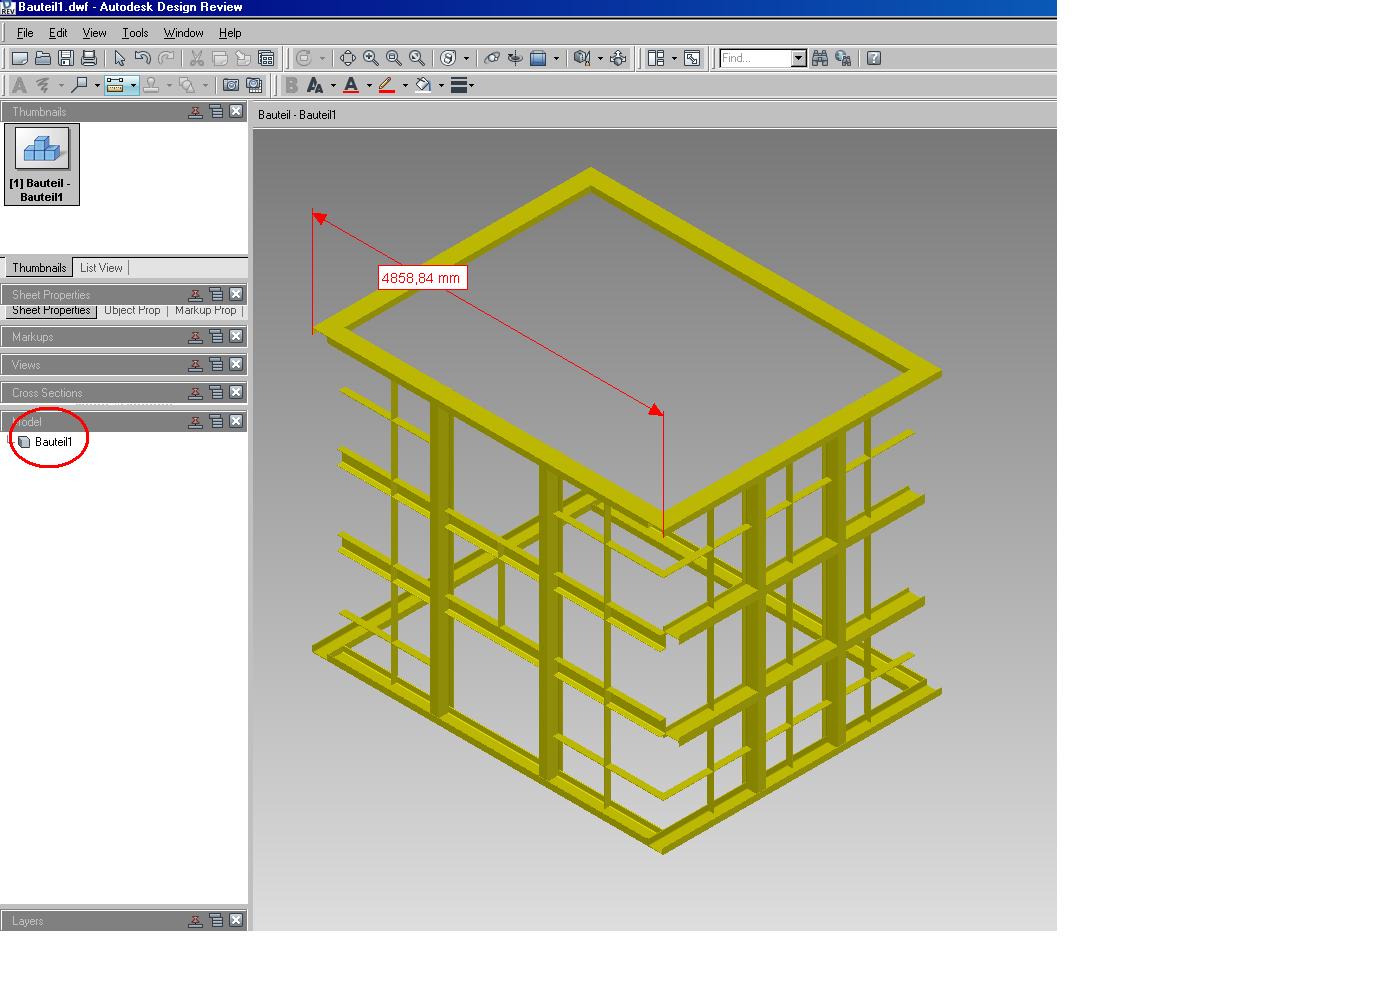
Task: Toggle auto-hide pin on the Markups panel
Action: click(196, 337)
